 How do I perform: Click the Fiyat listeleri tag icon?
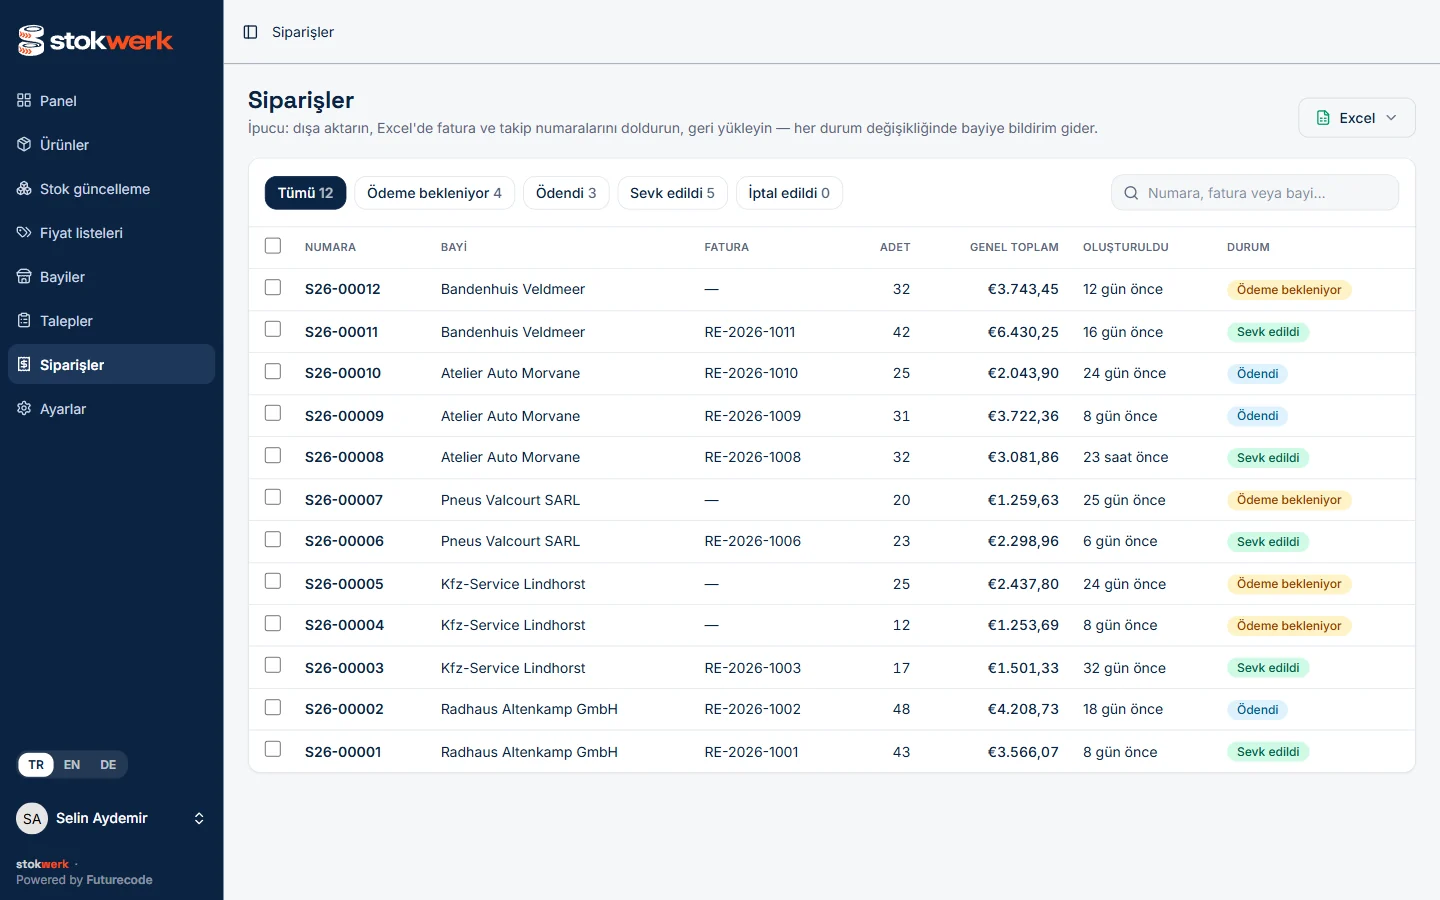(x=24, y=232)
